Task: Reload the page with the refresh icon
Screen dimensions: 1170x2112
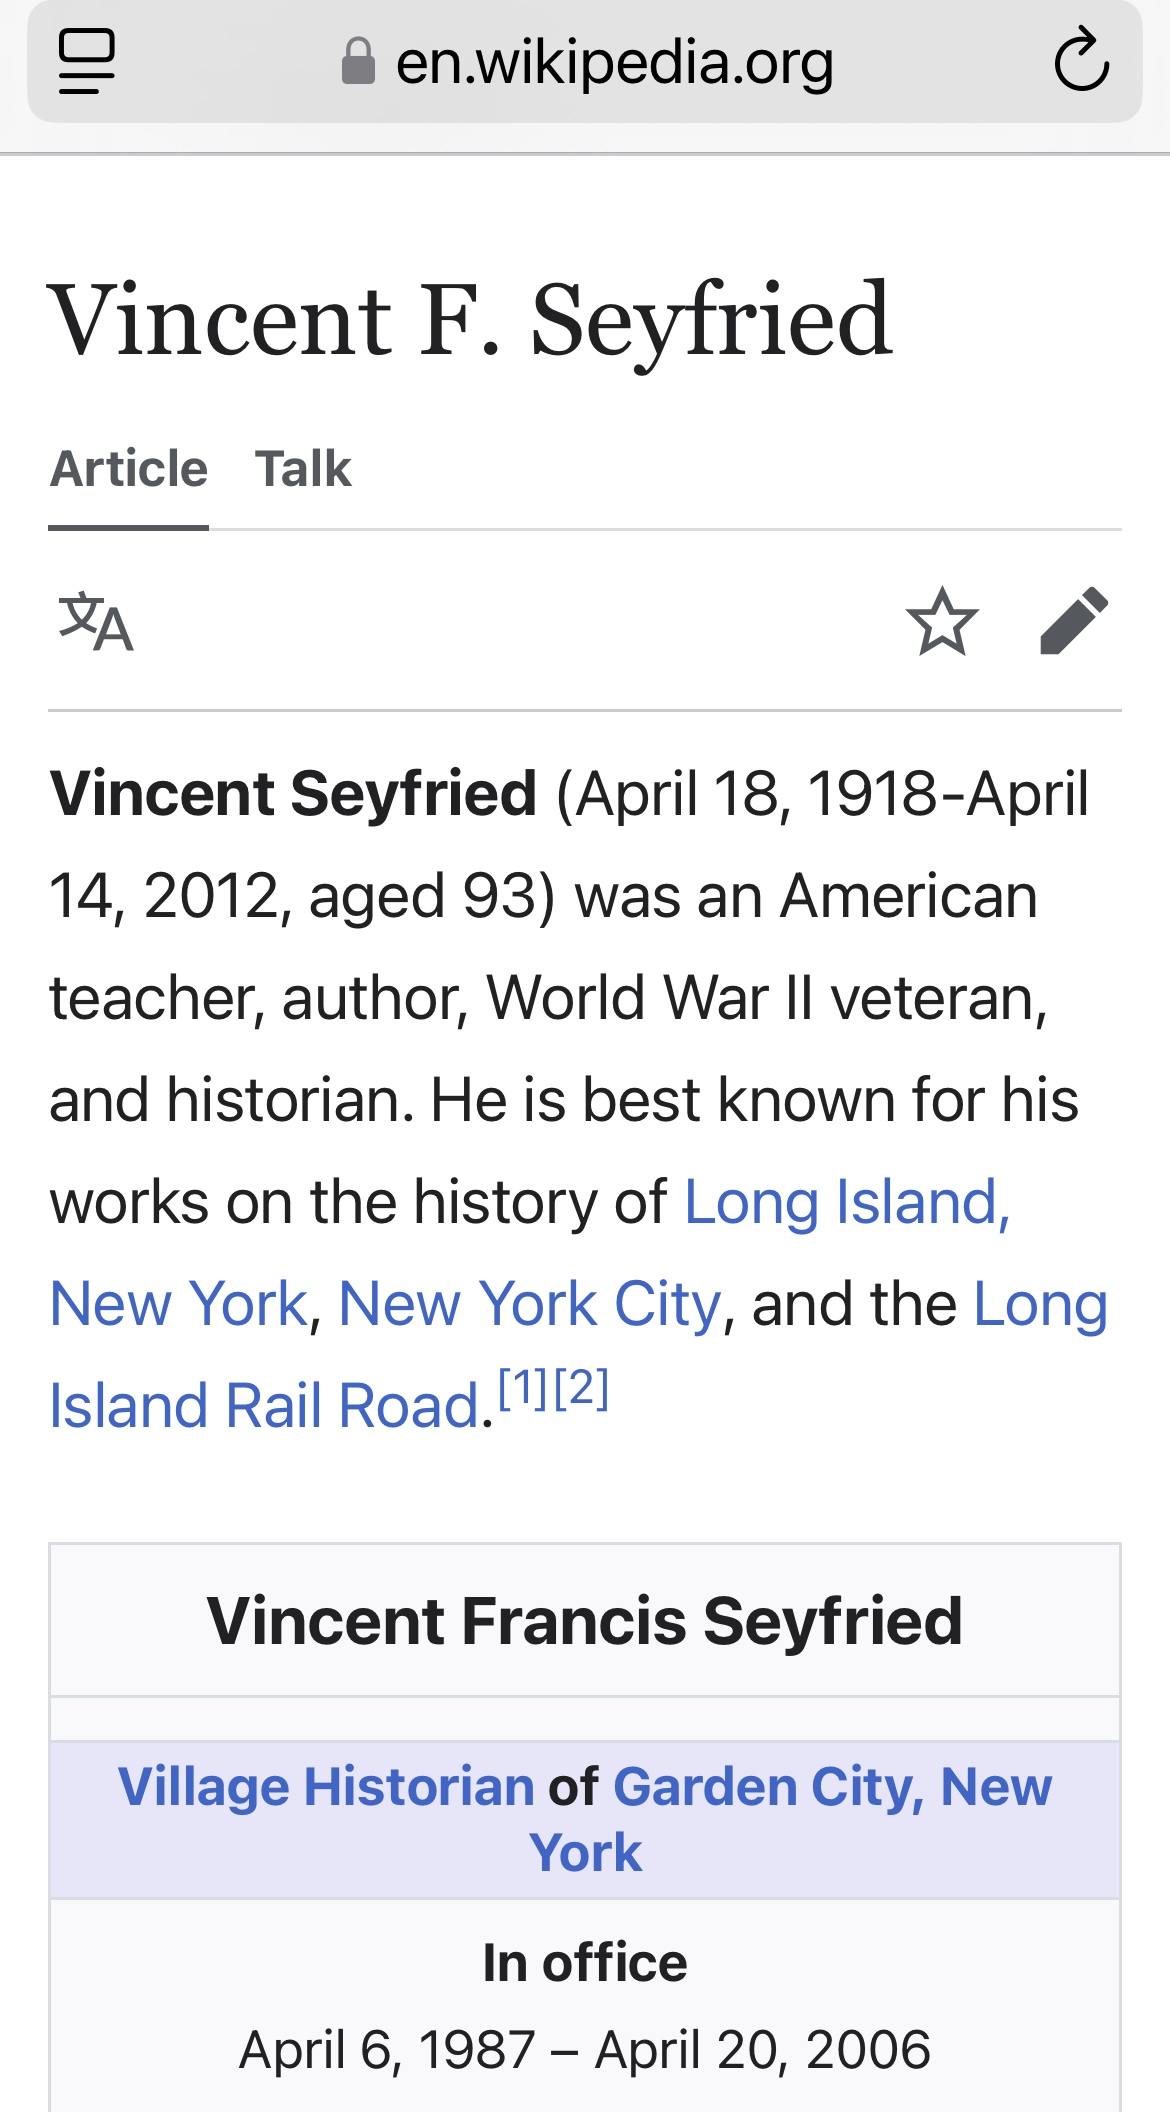Action: point(1081,62)
